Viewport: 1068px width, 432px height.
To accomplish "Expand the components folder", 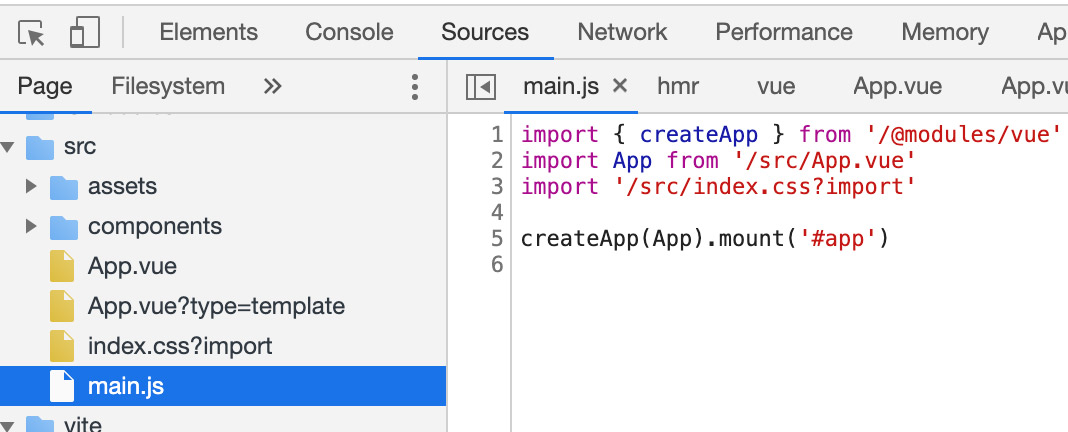I will click(x=32, y=227).
